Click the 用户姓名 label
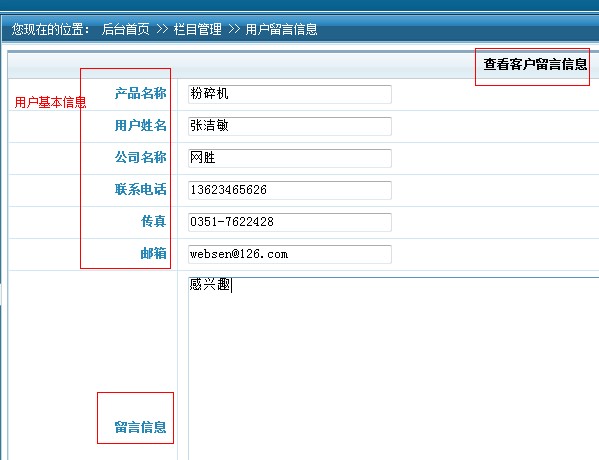This screenshot has width=599, height=460. 141,125
